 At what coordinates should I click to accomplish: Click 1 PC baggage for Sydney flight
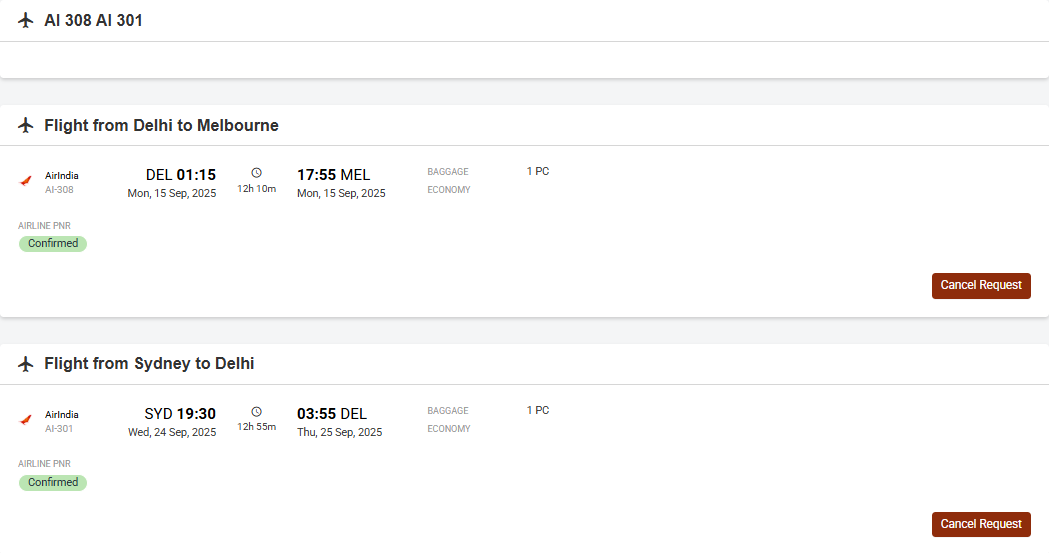538,410
